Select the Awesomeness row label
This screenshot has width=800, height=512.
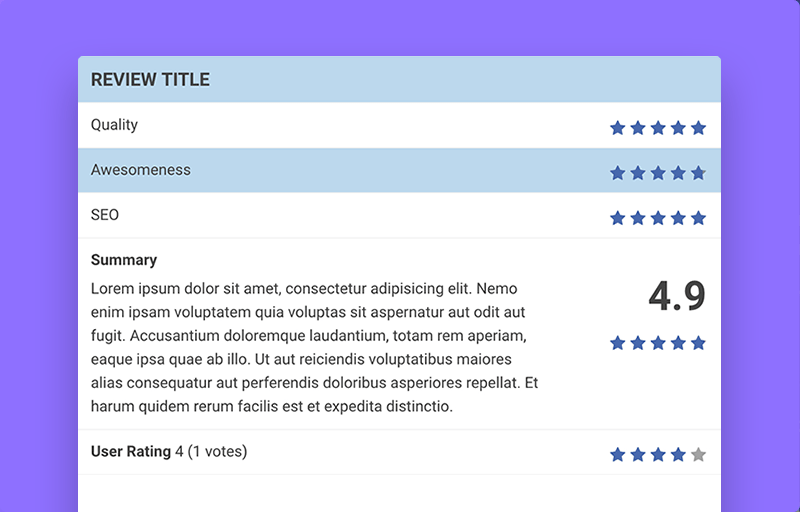pos(141,170)
